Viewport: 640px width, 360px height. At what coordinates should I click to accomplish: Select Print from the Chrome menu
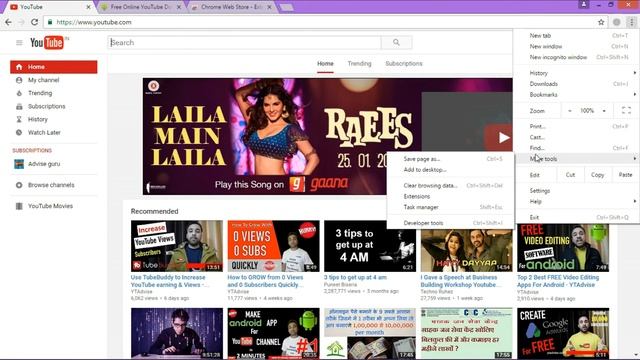[x=576, y=127]
